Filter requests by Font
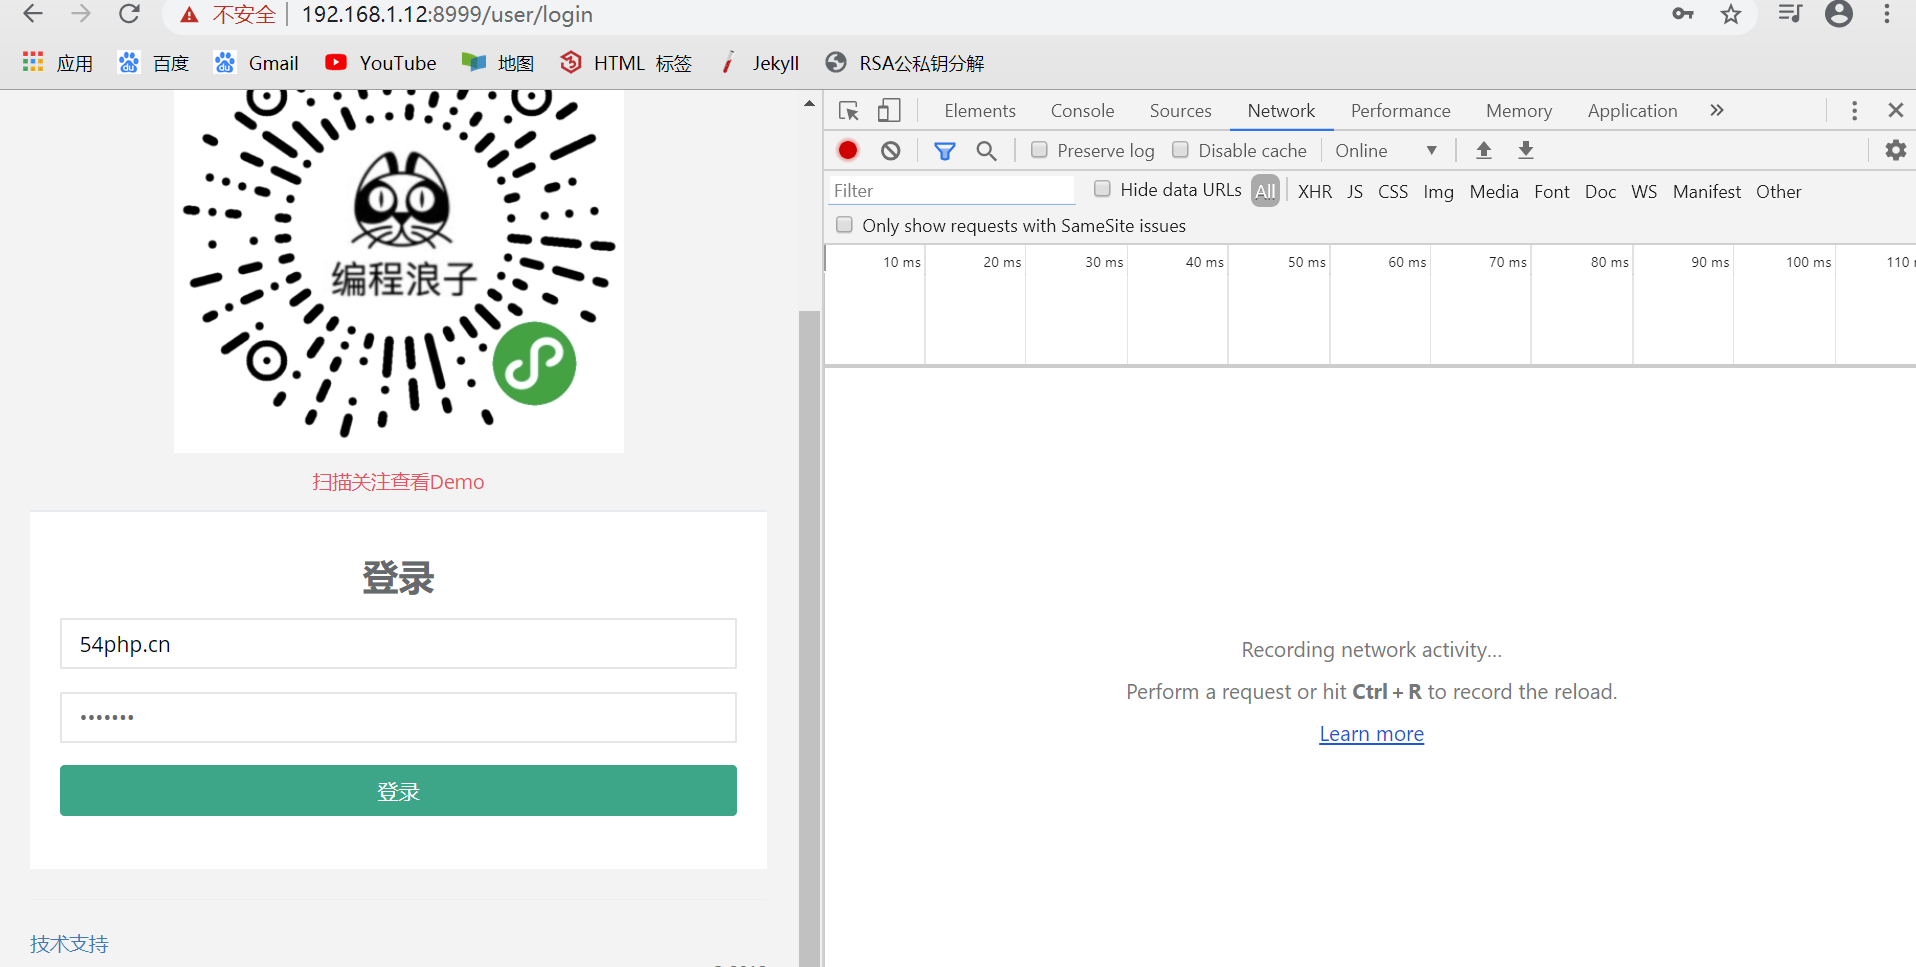 [1552, 191]
